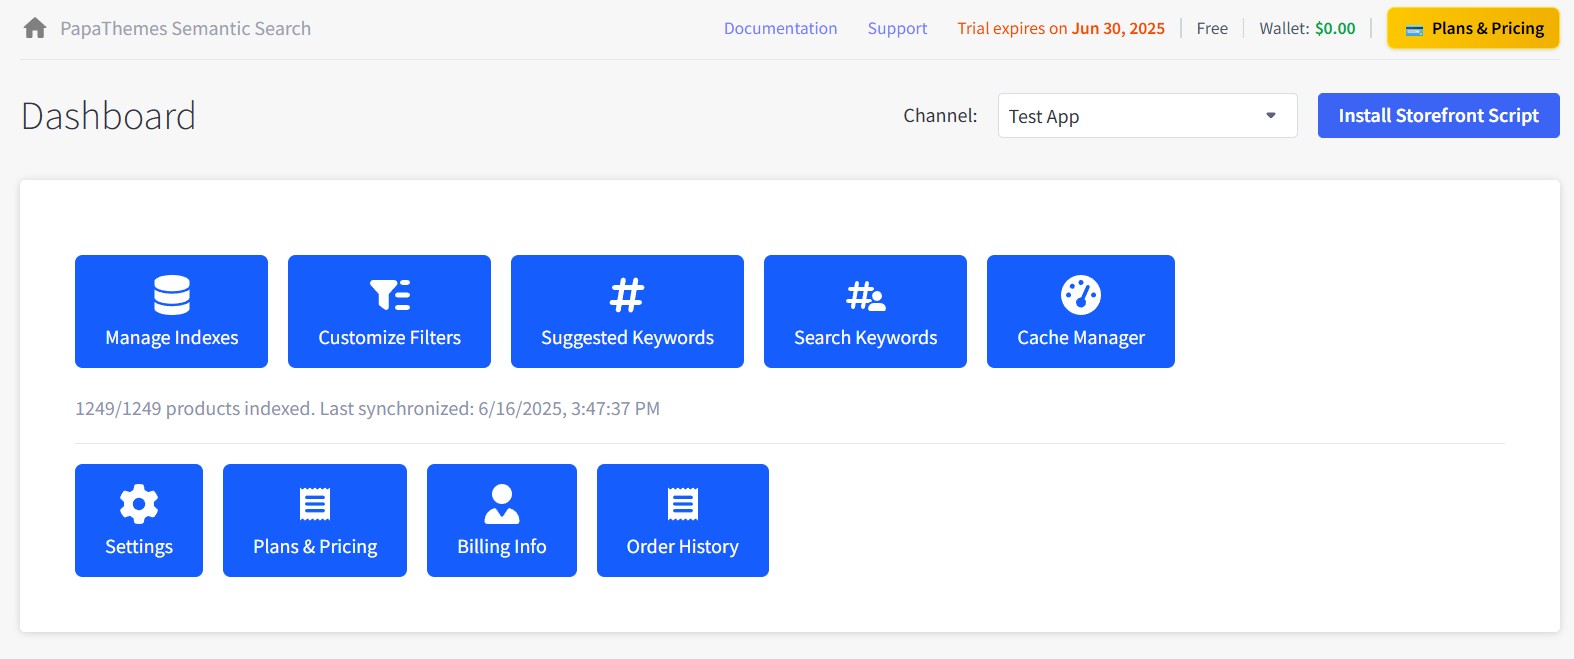Click the Search Keywords hashtag-user icon
Screen dimensions: 1574x659
click(866, 296)
